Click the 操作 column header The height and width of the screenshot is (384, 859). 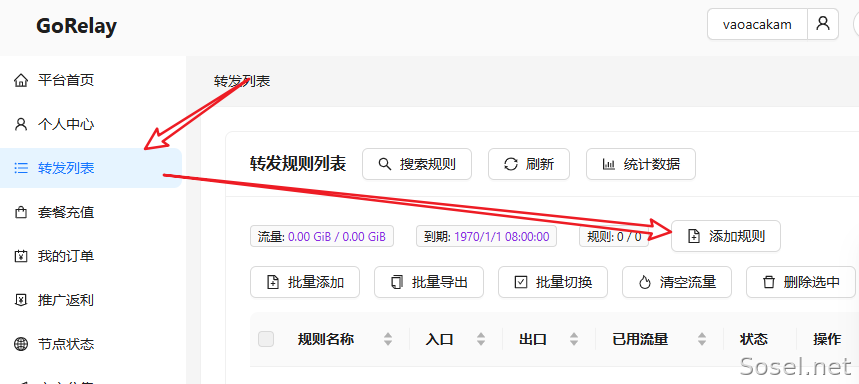(x=827, y=339)
